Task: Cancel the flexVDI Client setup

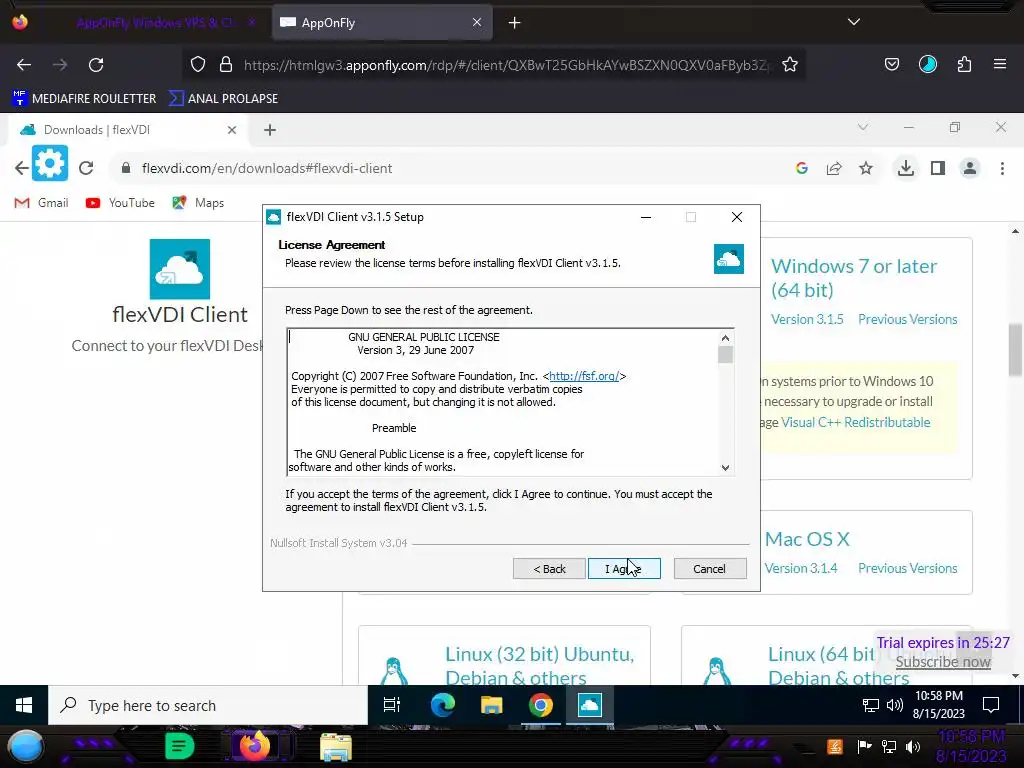Action: point(709,569)
